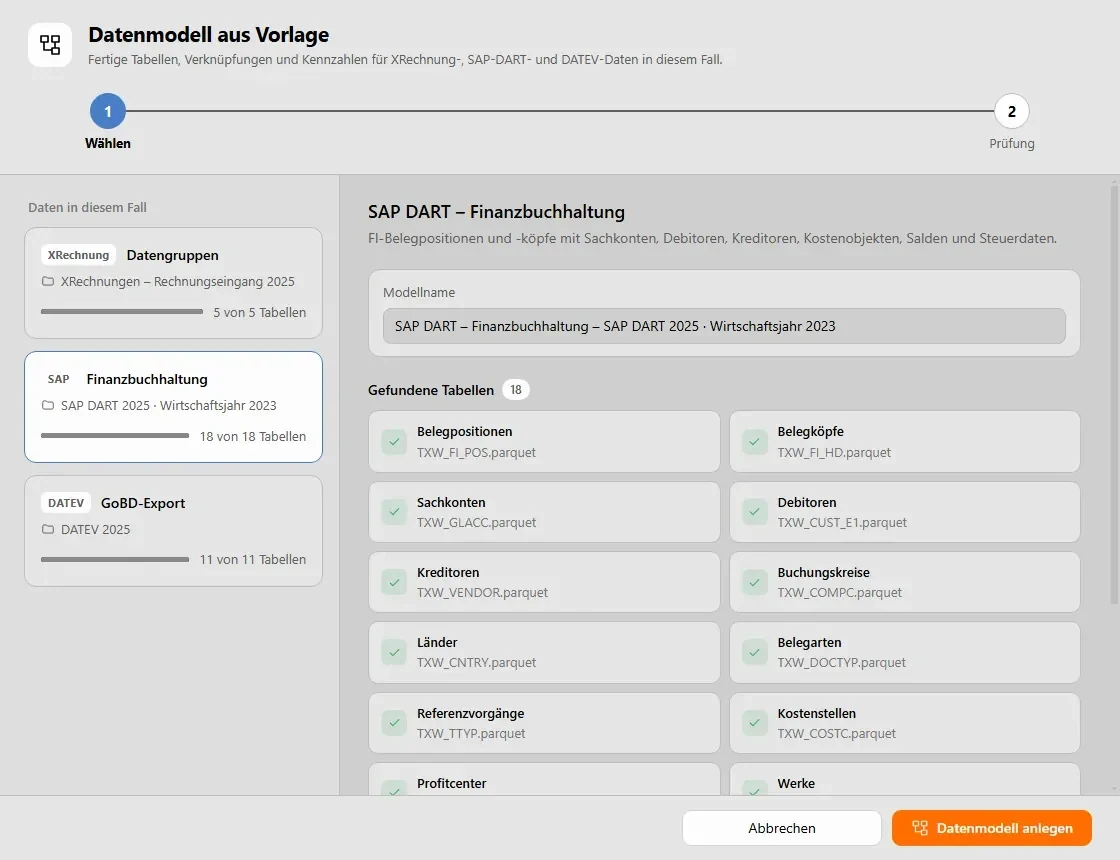This screenshot has width=1120, height=860.
Task: Toggle the Länder table checkbox
Action: [394, 651]
